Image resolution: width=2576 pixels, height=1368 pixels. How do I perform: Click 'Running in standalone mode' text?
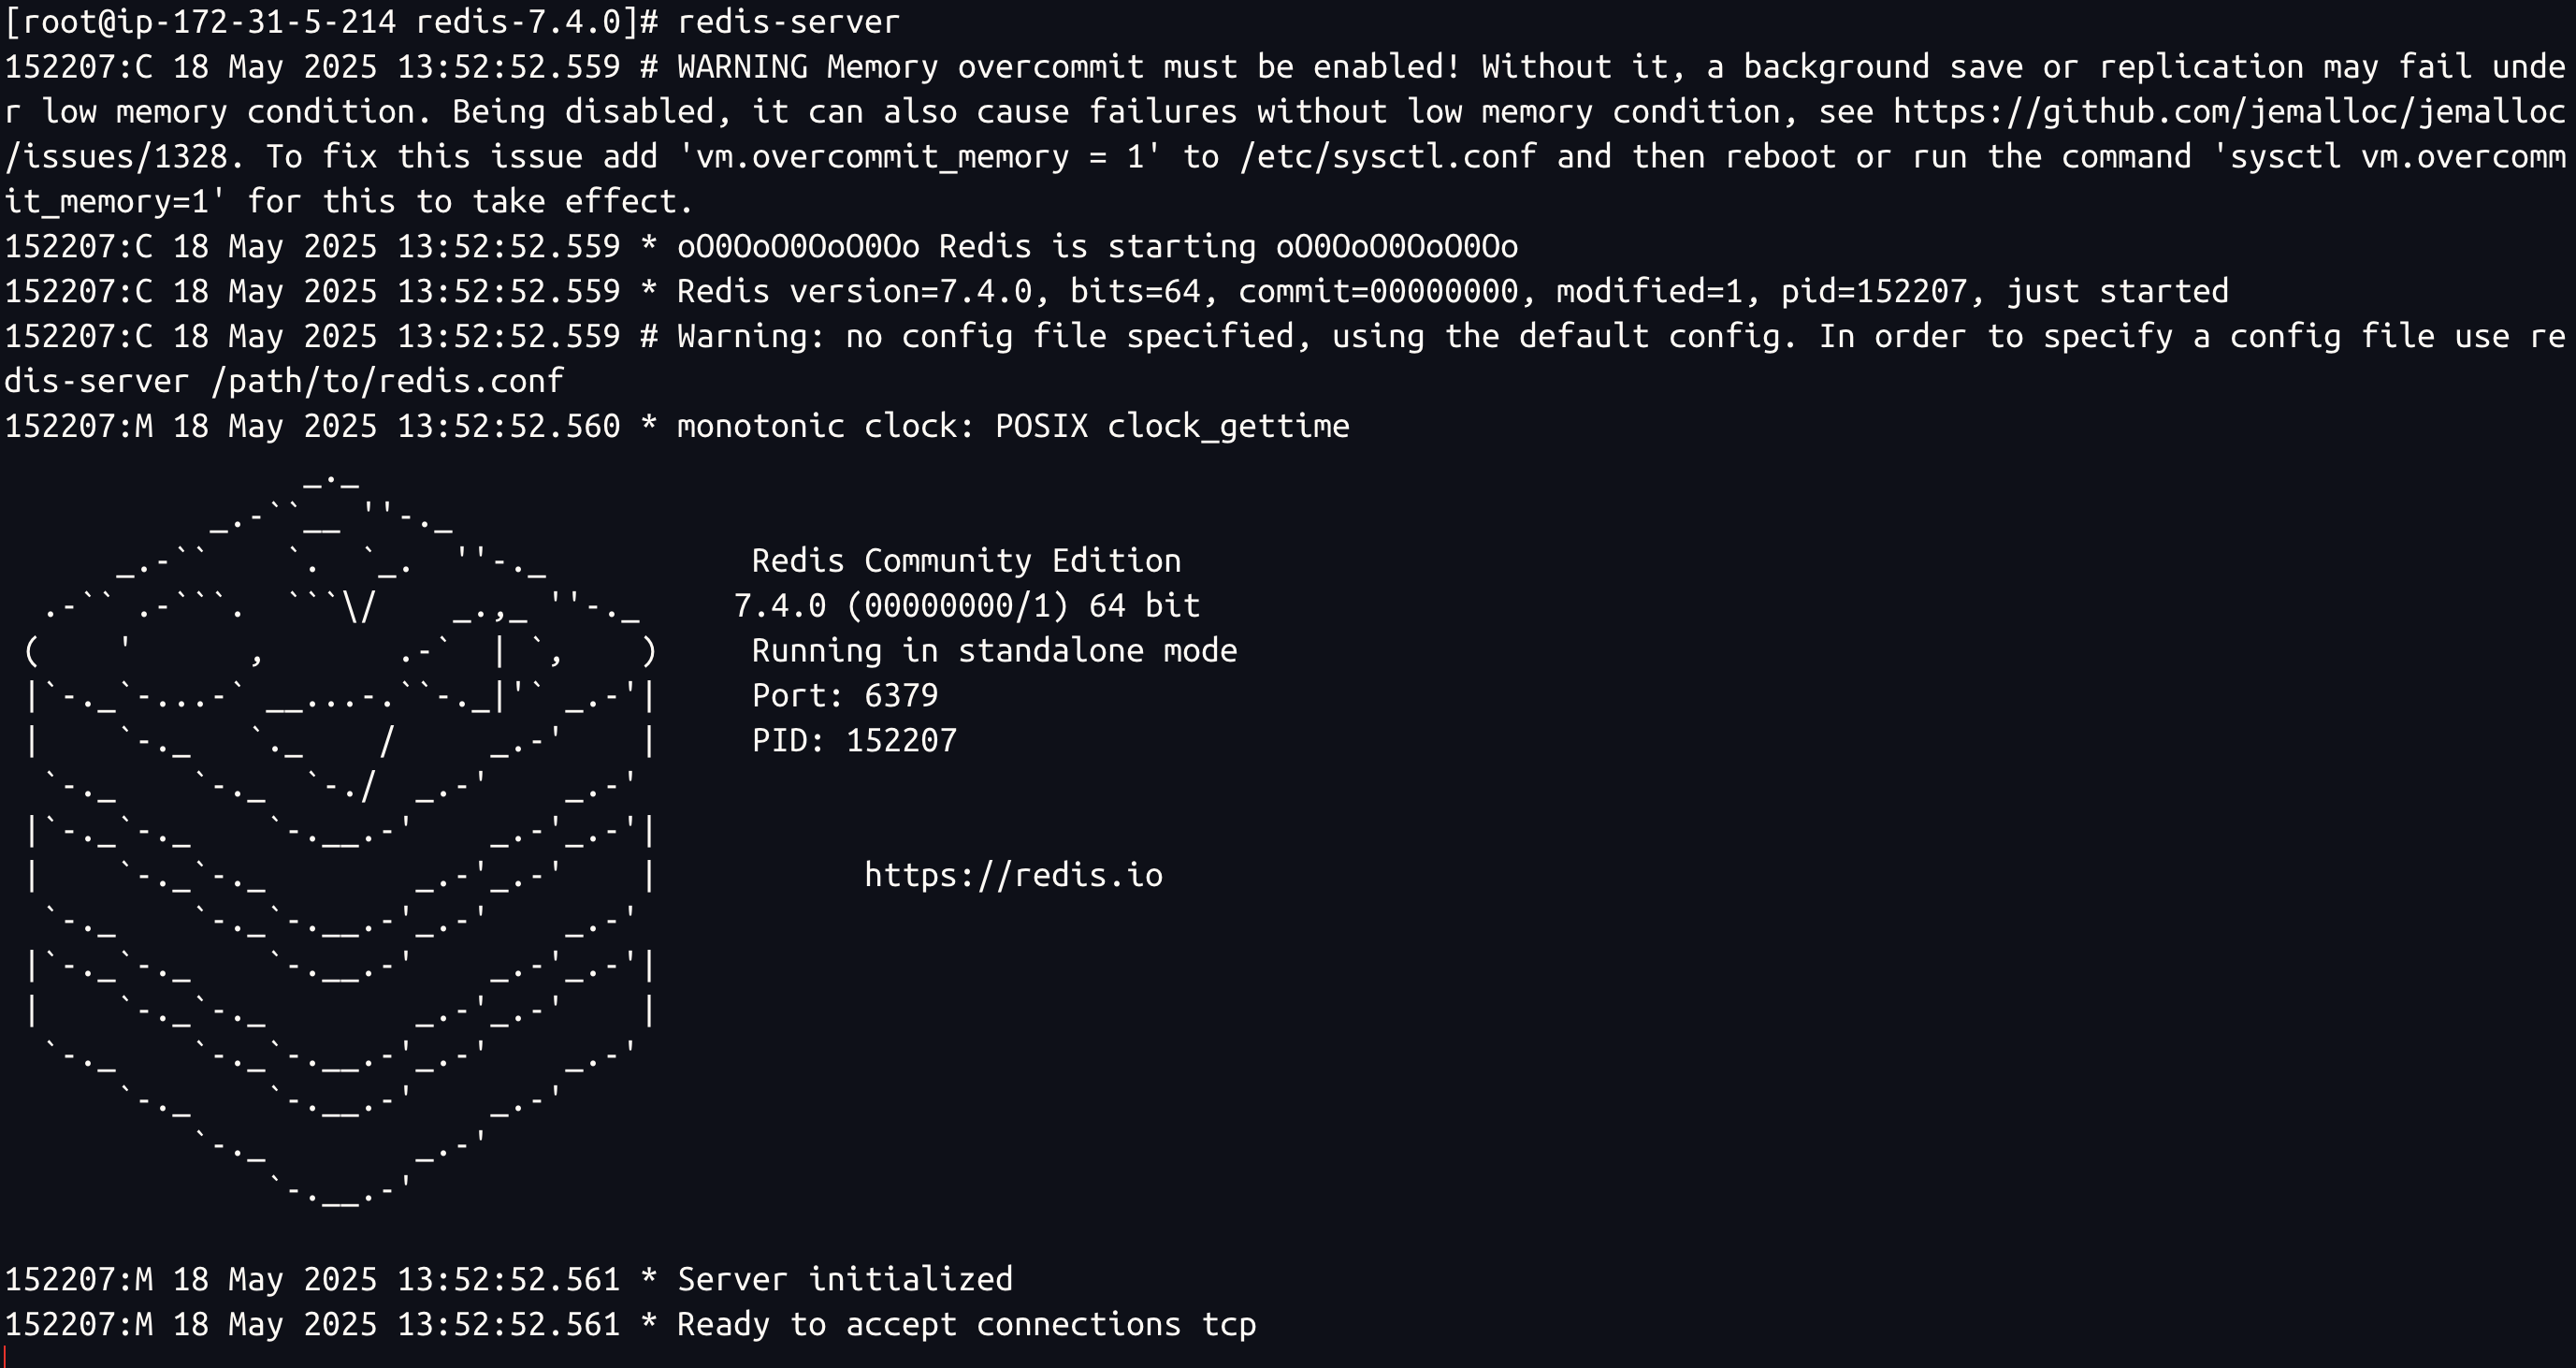(994, 650)
